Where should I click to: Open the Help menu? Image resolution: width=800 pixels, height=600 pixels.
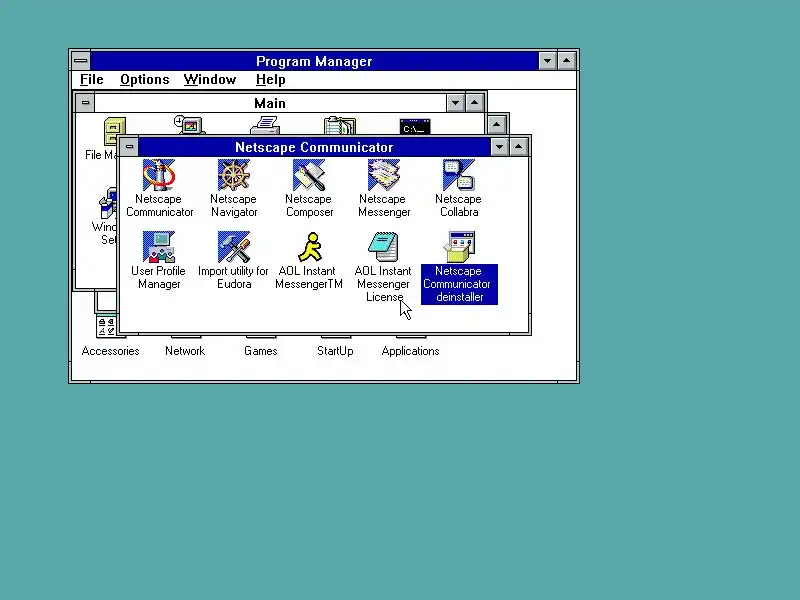[270, 80]
